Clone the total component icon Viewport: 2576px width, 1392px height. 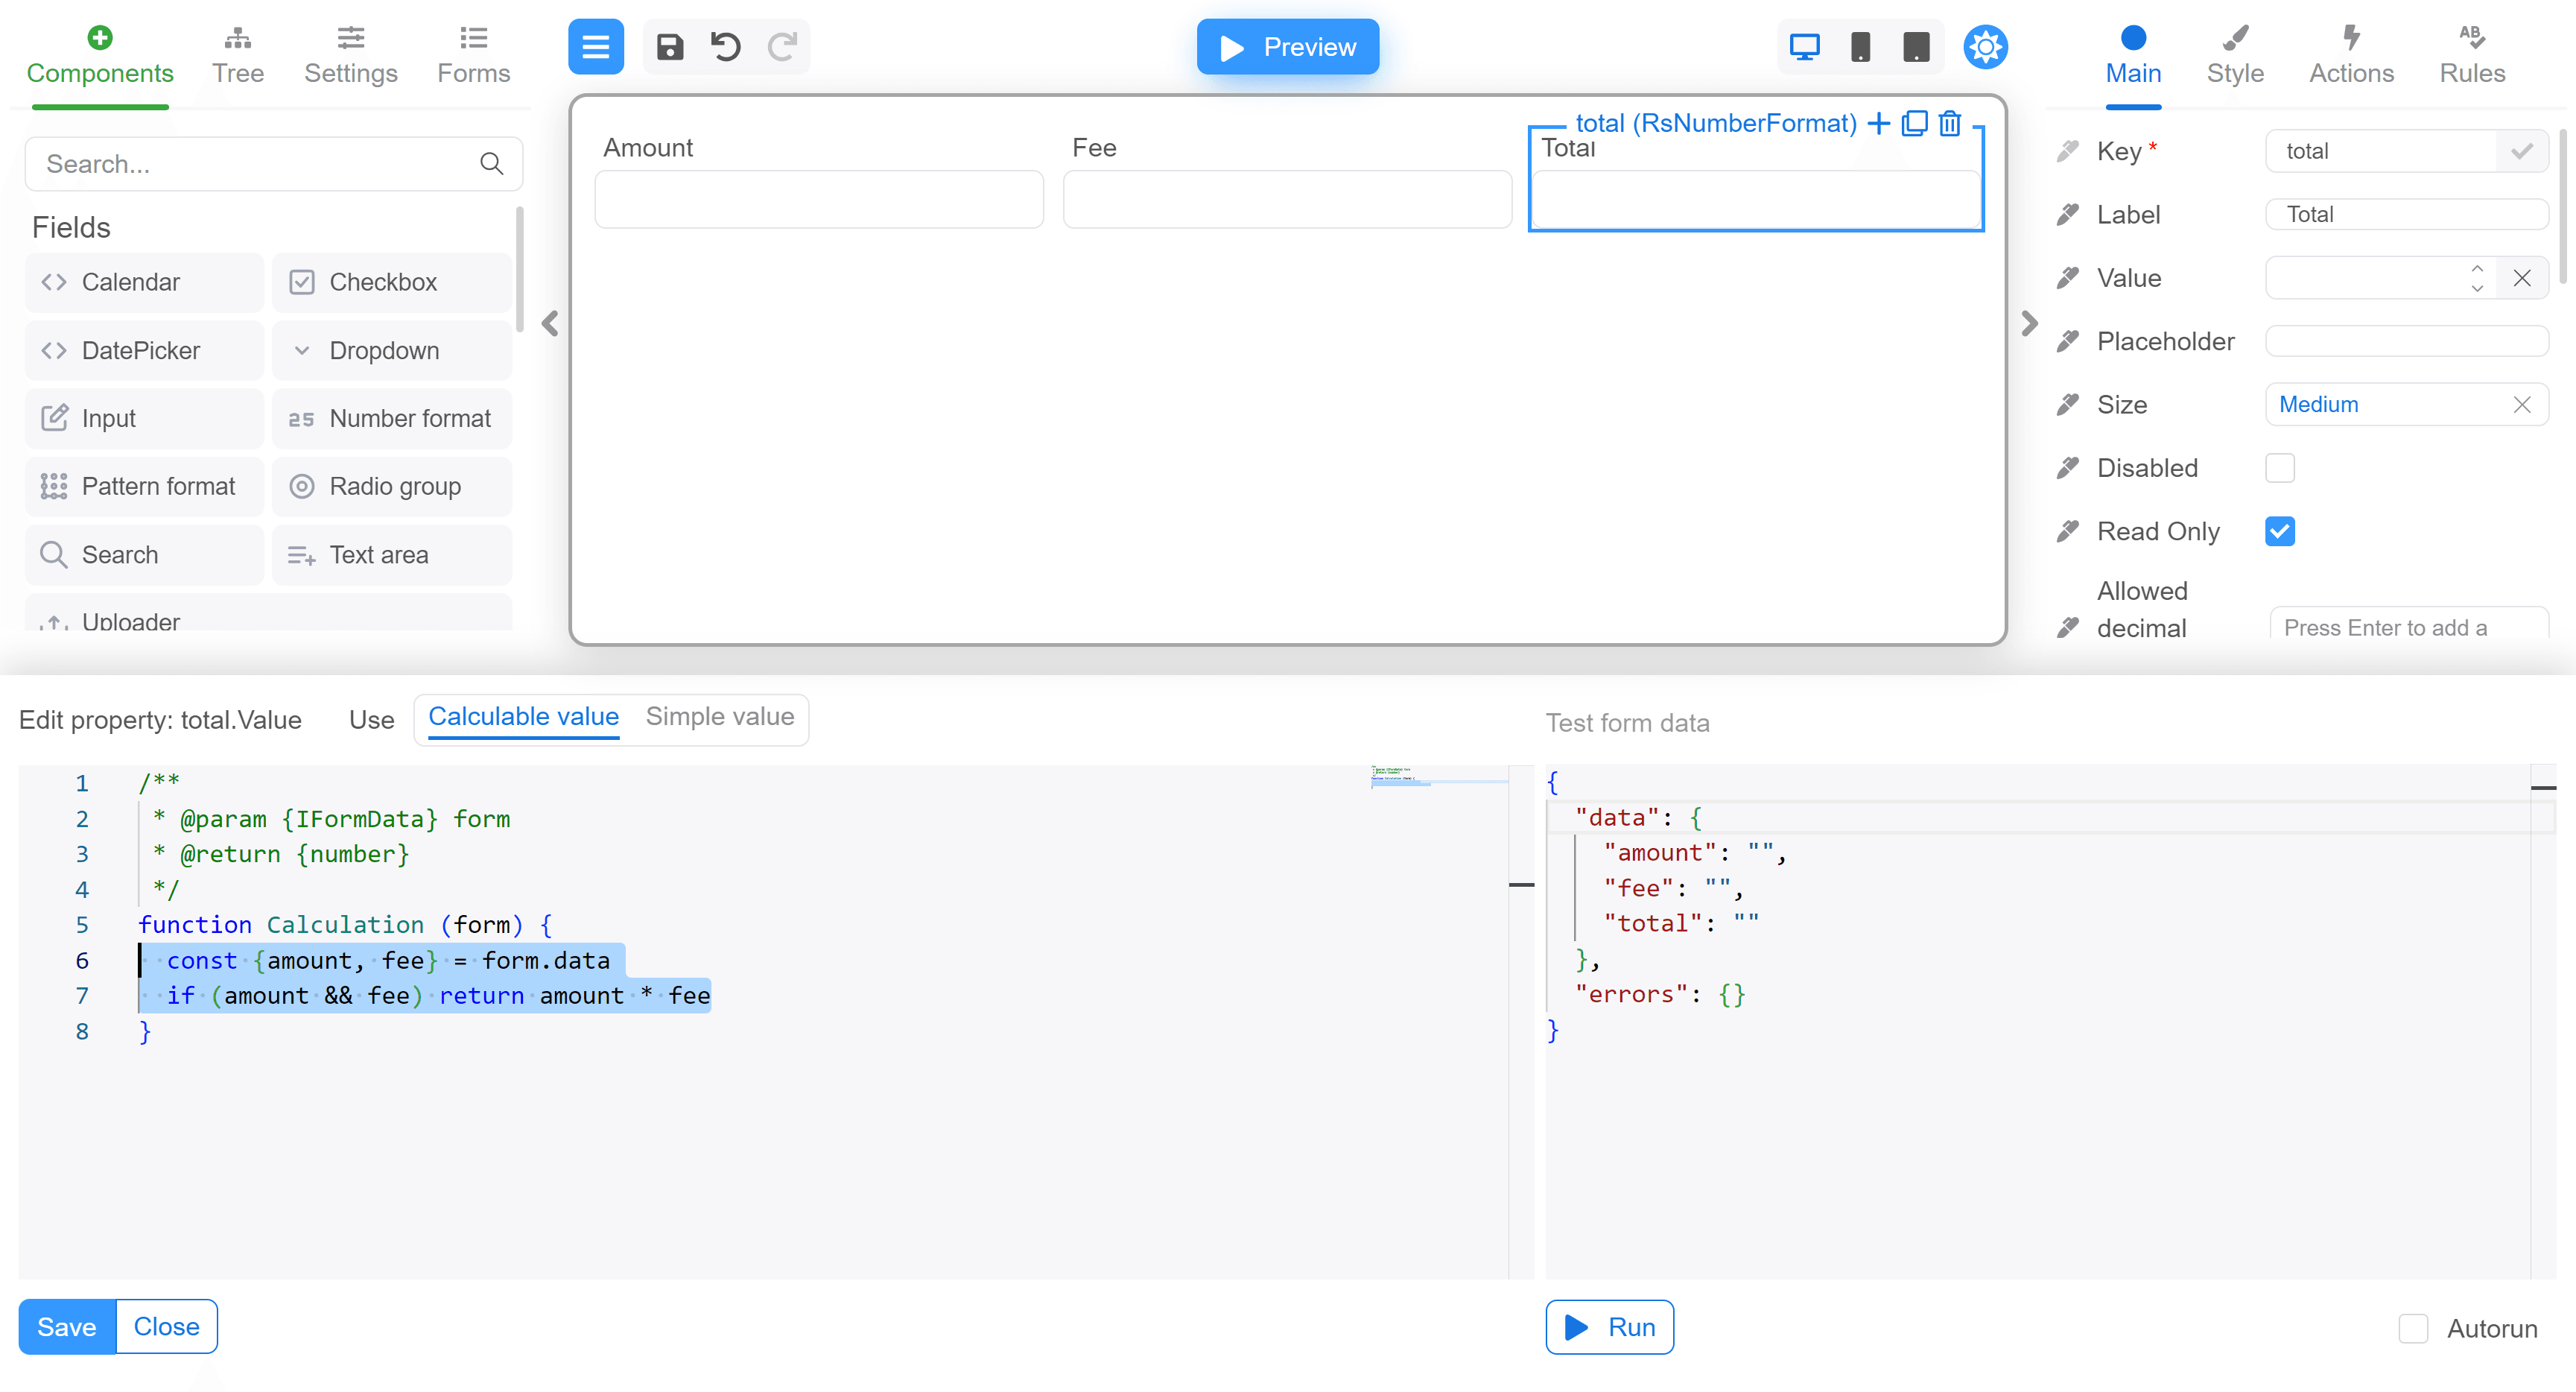click(x=1914, y=123)
